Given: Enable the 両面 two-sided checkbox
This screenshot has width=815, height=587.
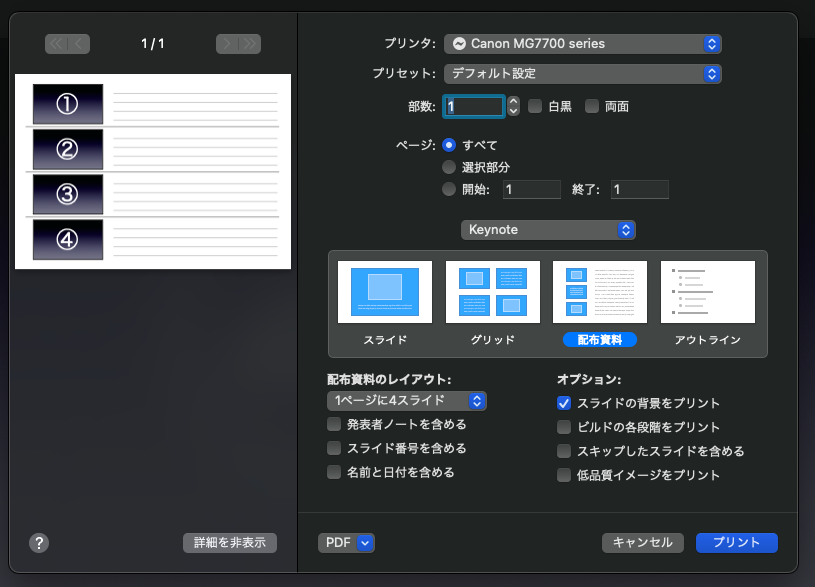Looking at the screenshot, I should click(592, 106).
